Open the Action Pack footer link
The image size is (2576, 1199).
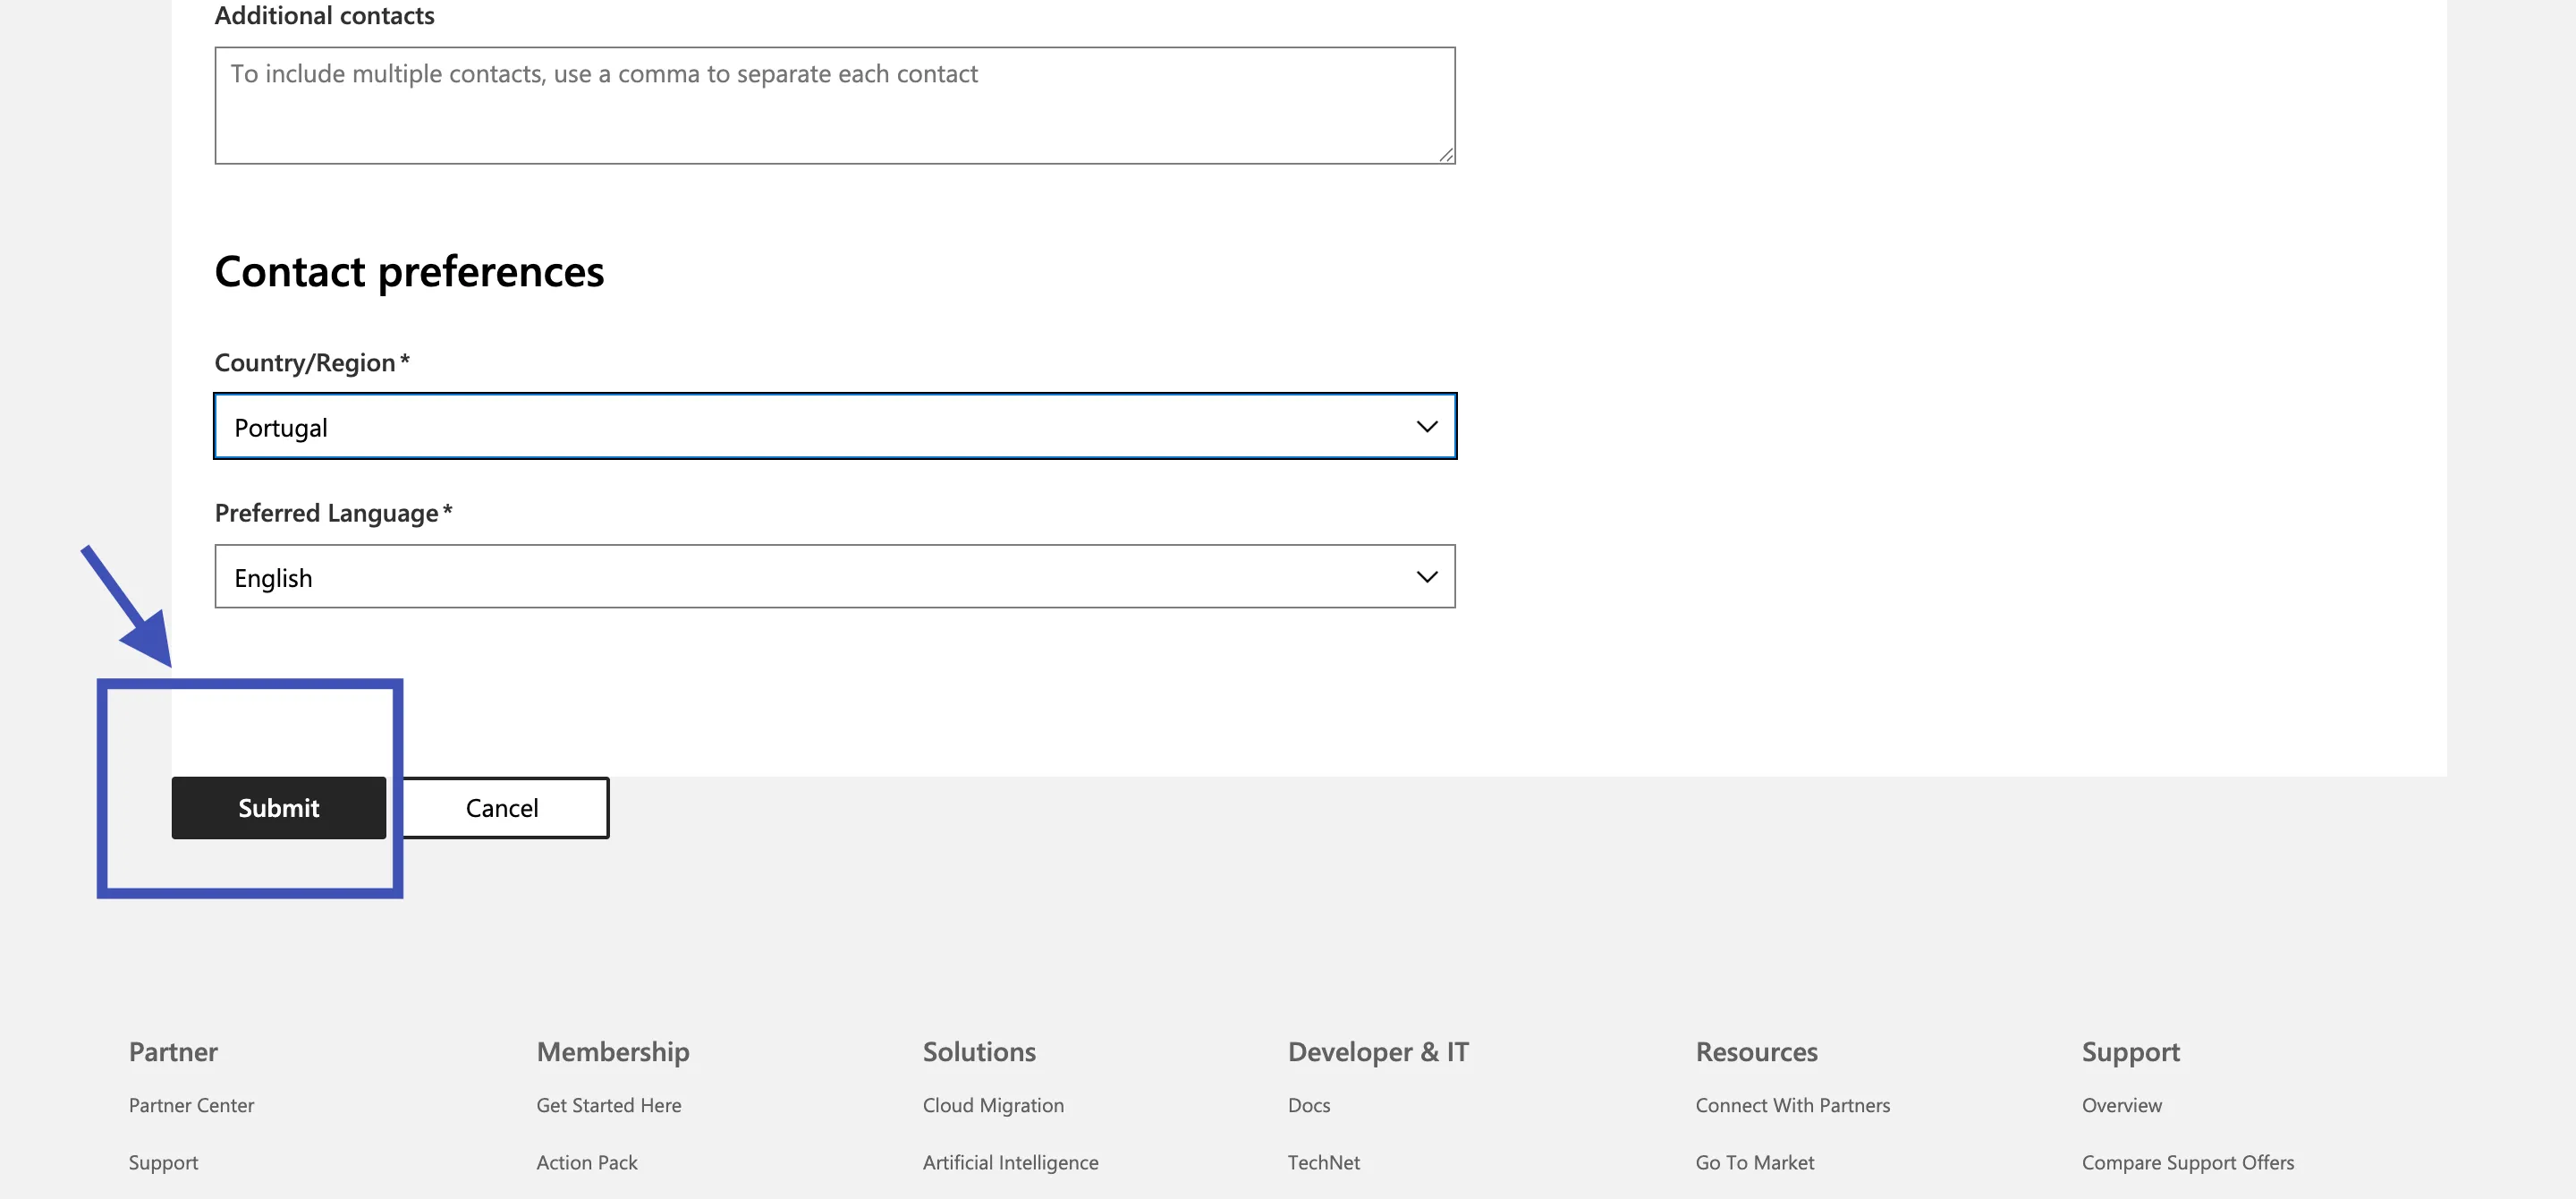586,1162
